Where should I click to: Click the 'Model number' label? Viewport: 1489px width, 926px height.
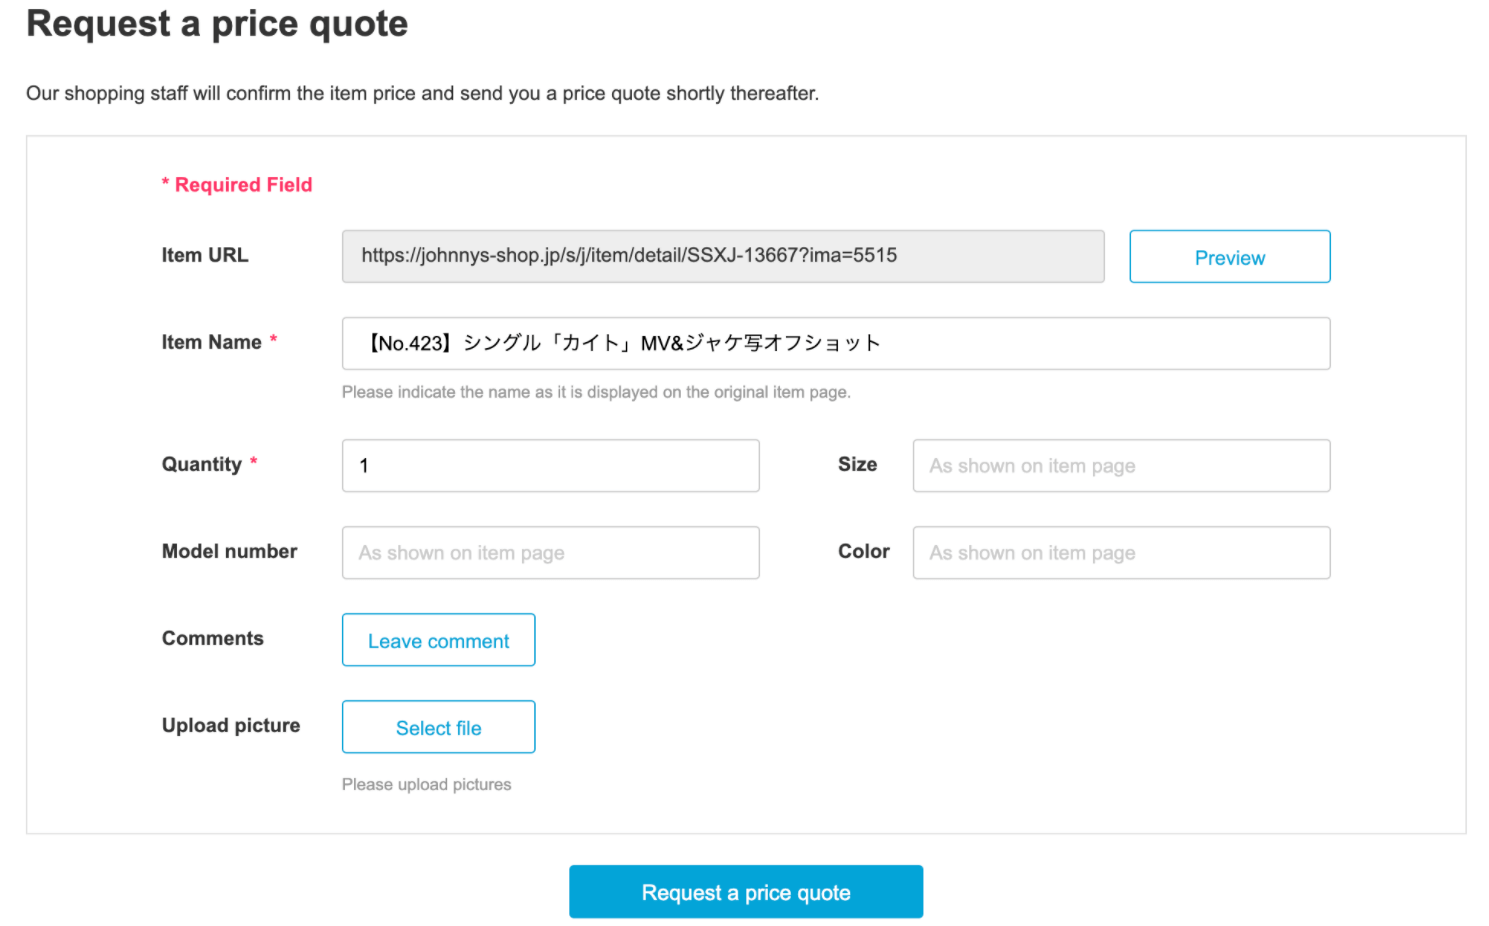tap(230, 551)
